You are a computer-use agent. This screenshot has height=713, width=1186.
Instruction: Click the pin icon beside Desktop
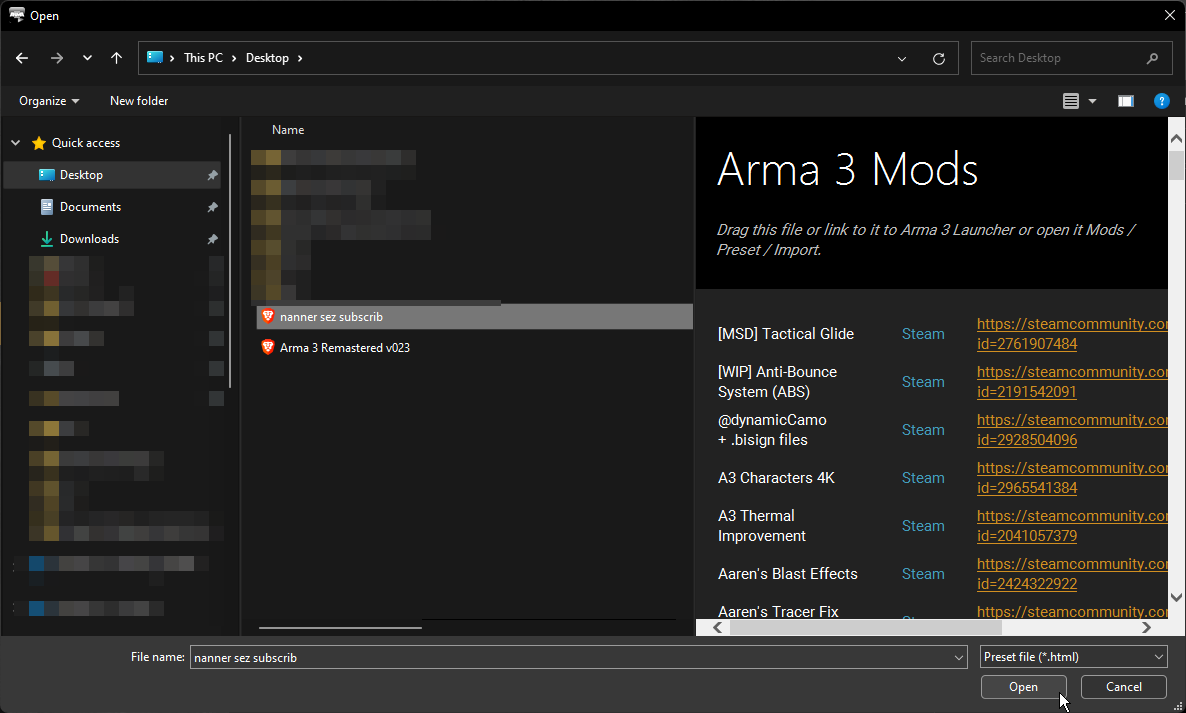pyautogui.click(x=213, y=175)
